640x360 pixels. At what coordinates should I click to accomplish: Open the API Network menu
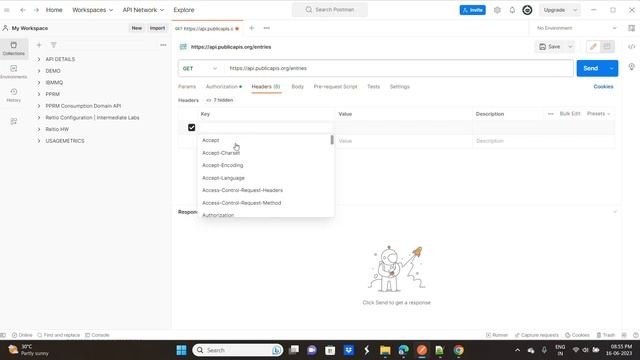[143, 10]
